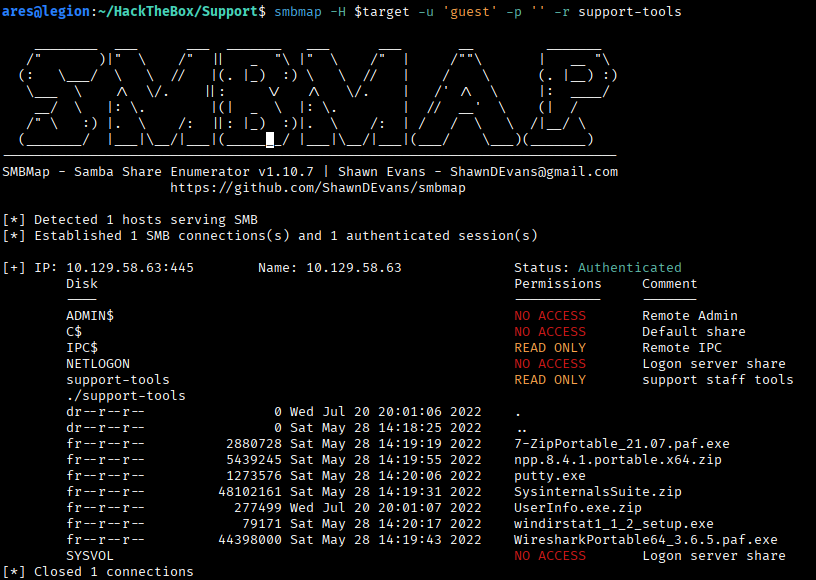Click the putty.exe file entry
The width and height of the screenshot is (816, 580).
click(550, 476)
